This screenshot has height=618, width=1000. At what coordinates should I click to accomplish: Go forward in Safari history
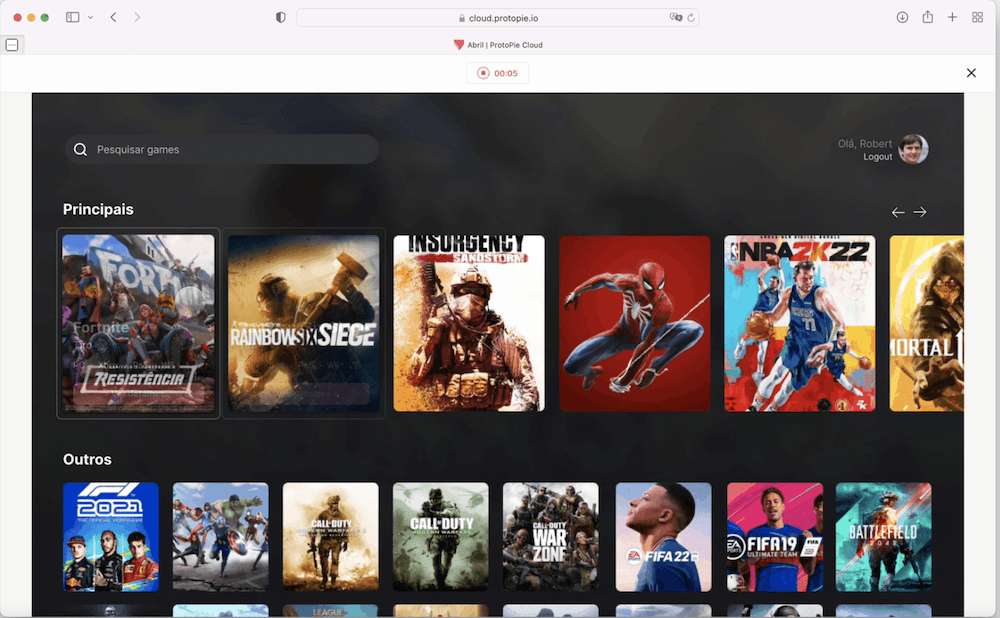(137, 17)
